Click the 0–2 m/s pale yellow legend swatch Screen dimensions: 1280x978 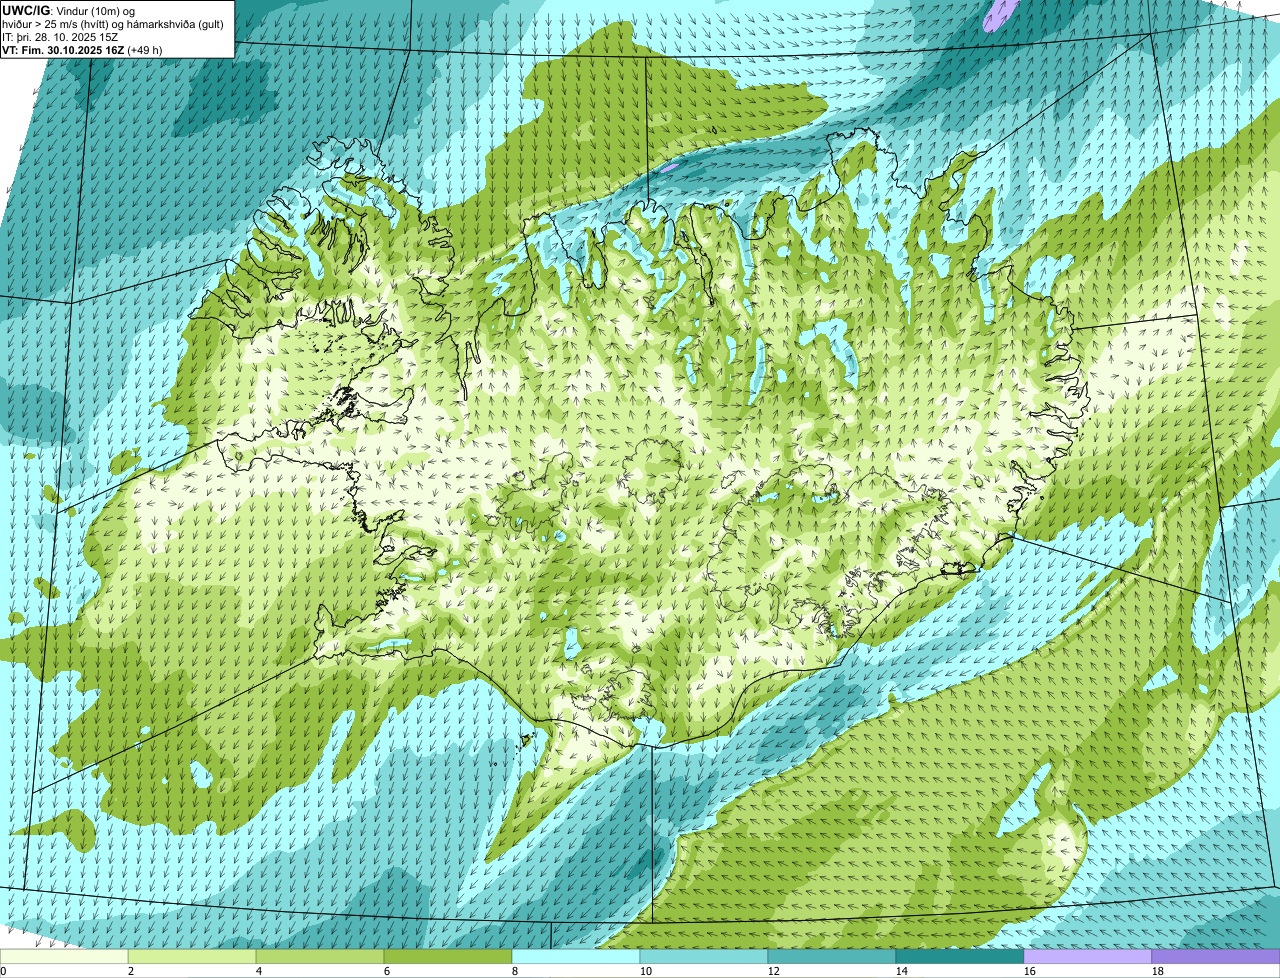[64, 957]
